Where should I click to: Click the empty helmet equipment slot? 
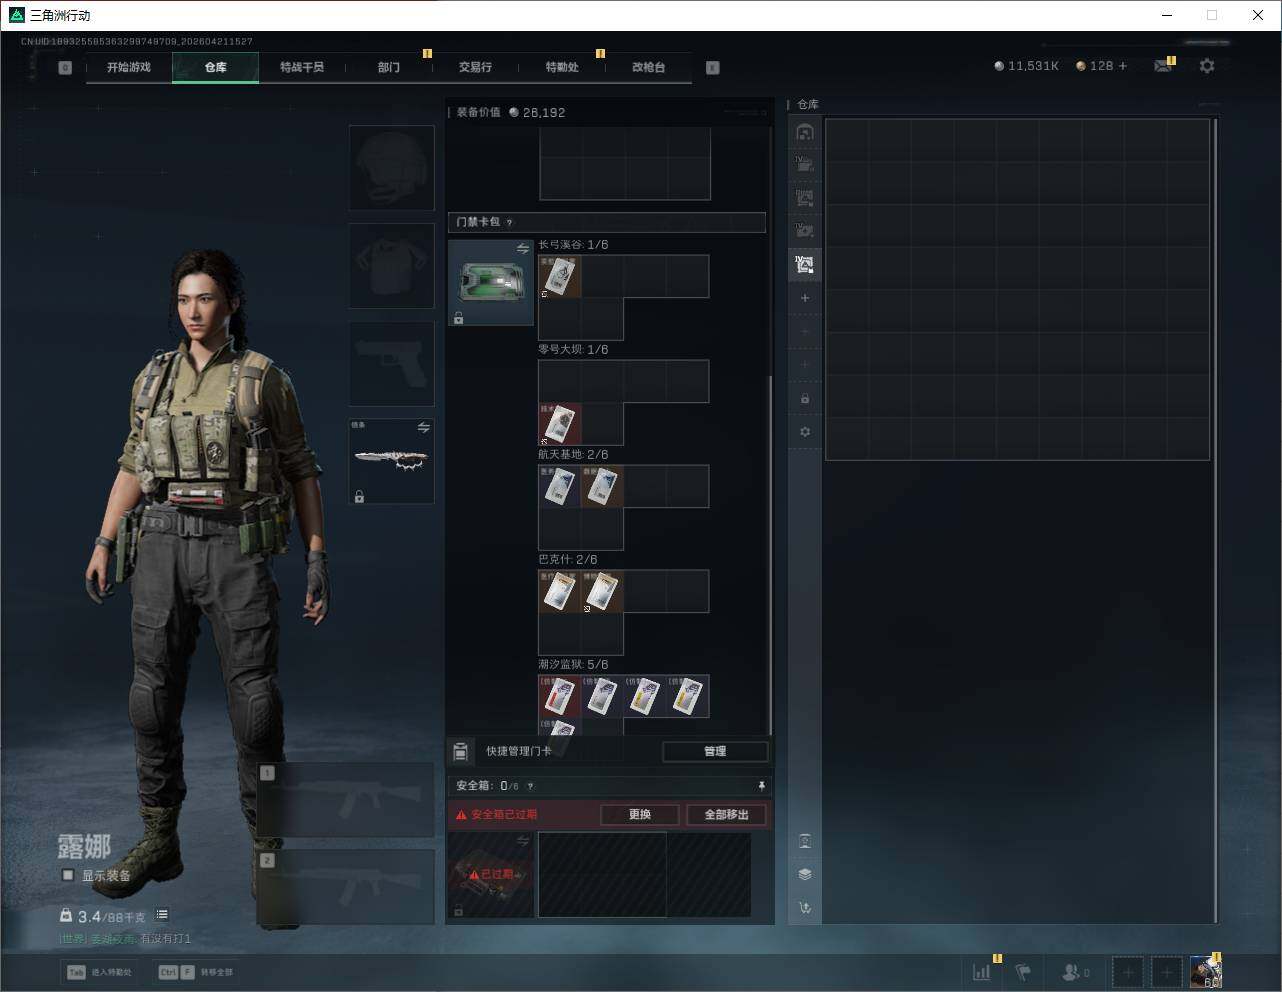coord(391,168)
